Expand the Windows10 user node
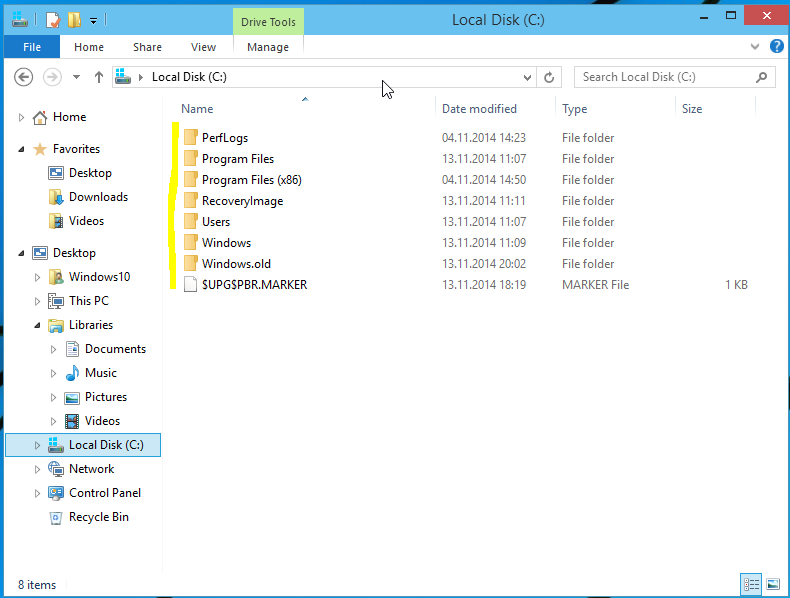790x598 pixels. [37, 277]
